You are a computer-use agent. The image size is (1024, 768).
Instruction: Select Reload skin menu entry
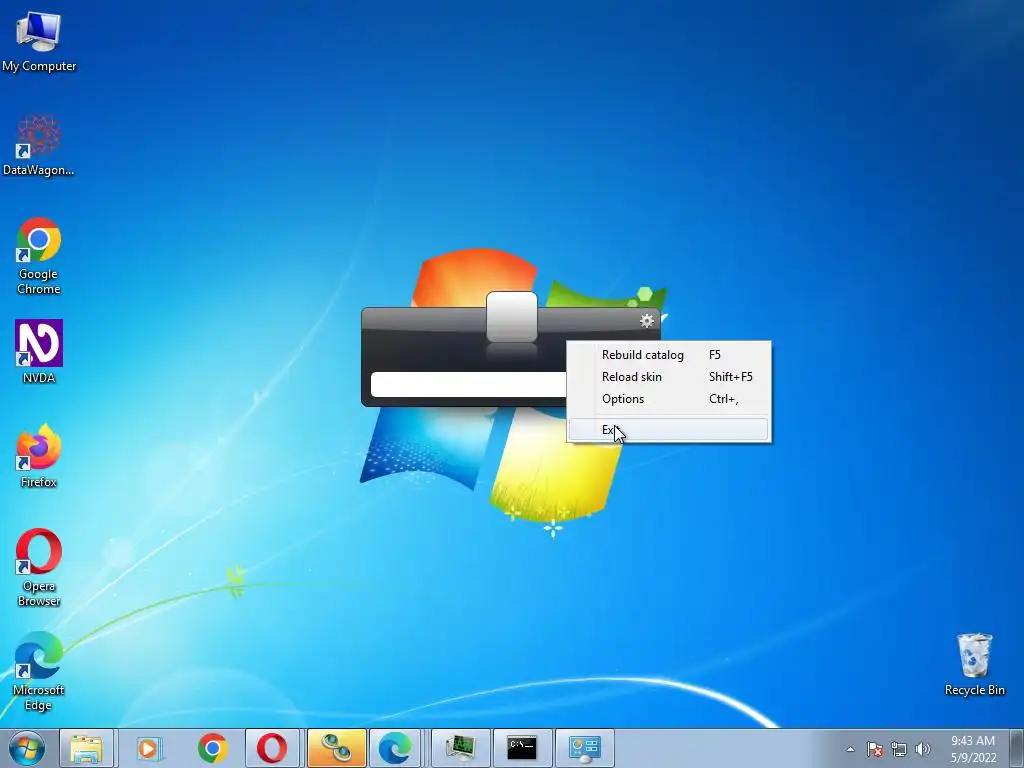[x=669, y=377]
